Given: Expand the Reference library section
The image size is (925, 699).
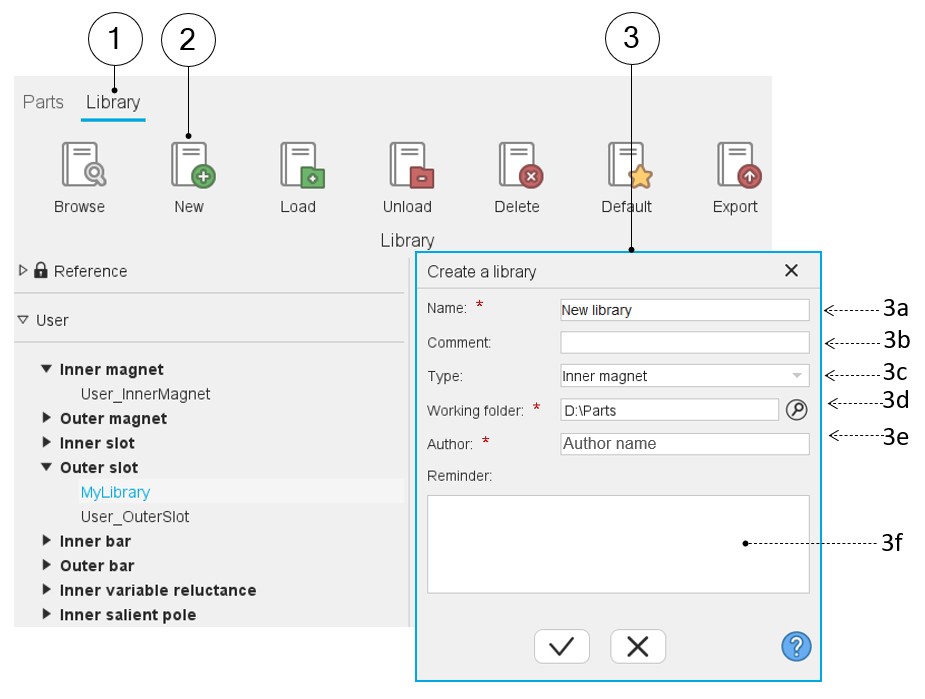Looking at the screenshot, I should 24,270.
